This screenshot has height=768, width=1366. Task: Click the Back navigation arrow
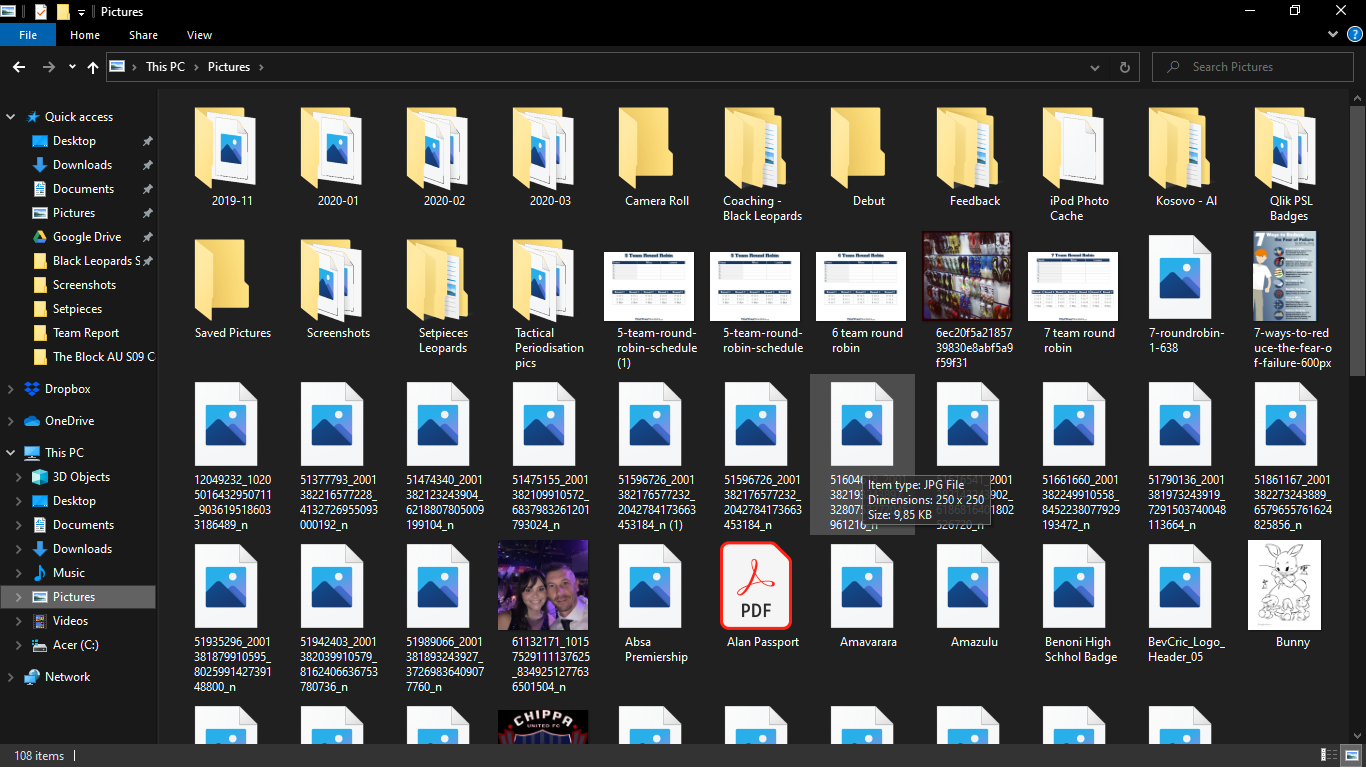point(19,66)
